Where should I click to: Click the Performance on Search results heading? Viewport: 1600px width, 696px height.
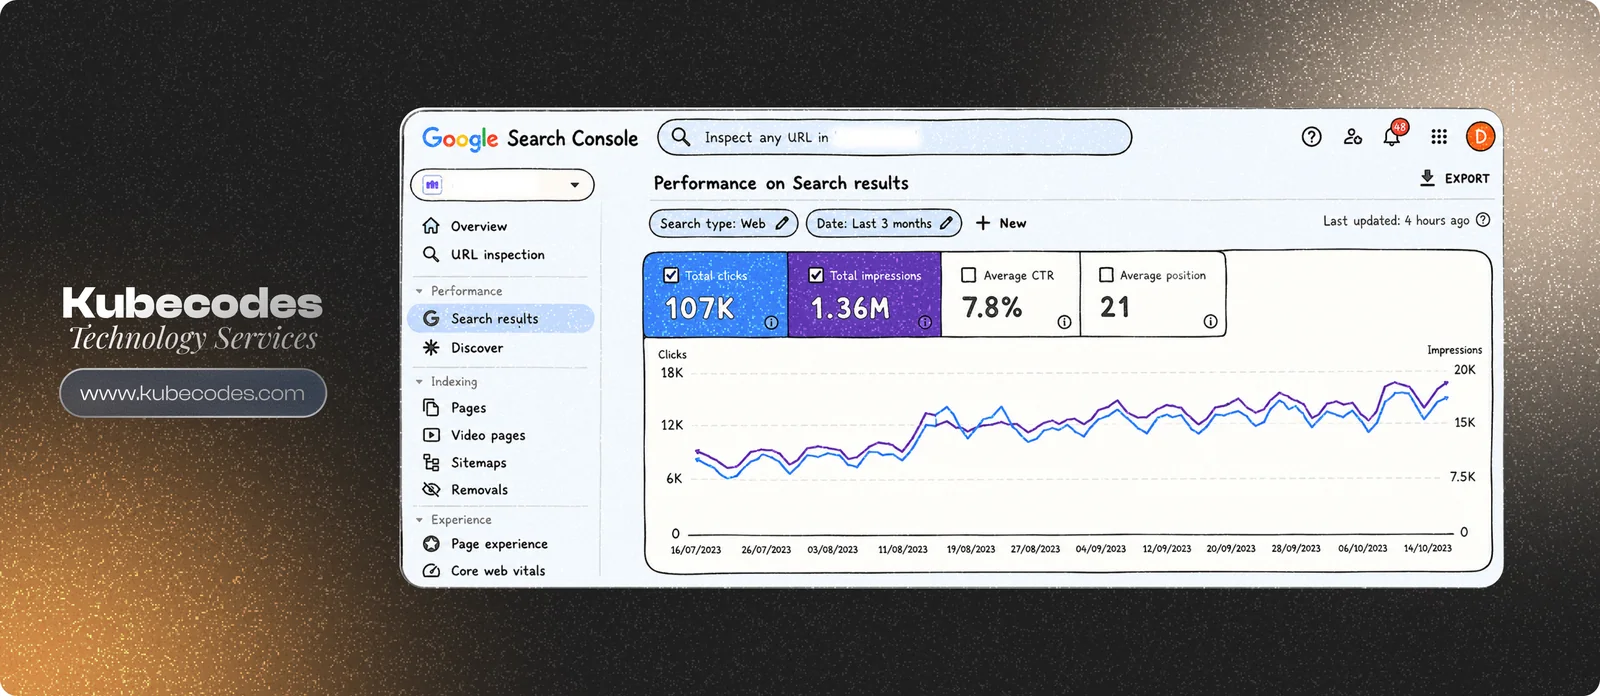[x=781, y=183]
